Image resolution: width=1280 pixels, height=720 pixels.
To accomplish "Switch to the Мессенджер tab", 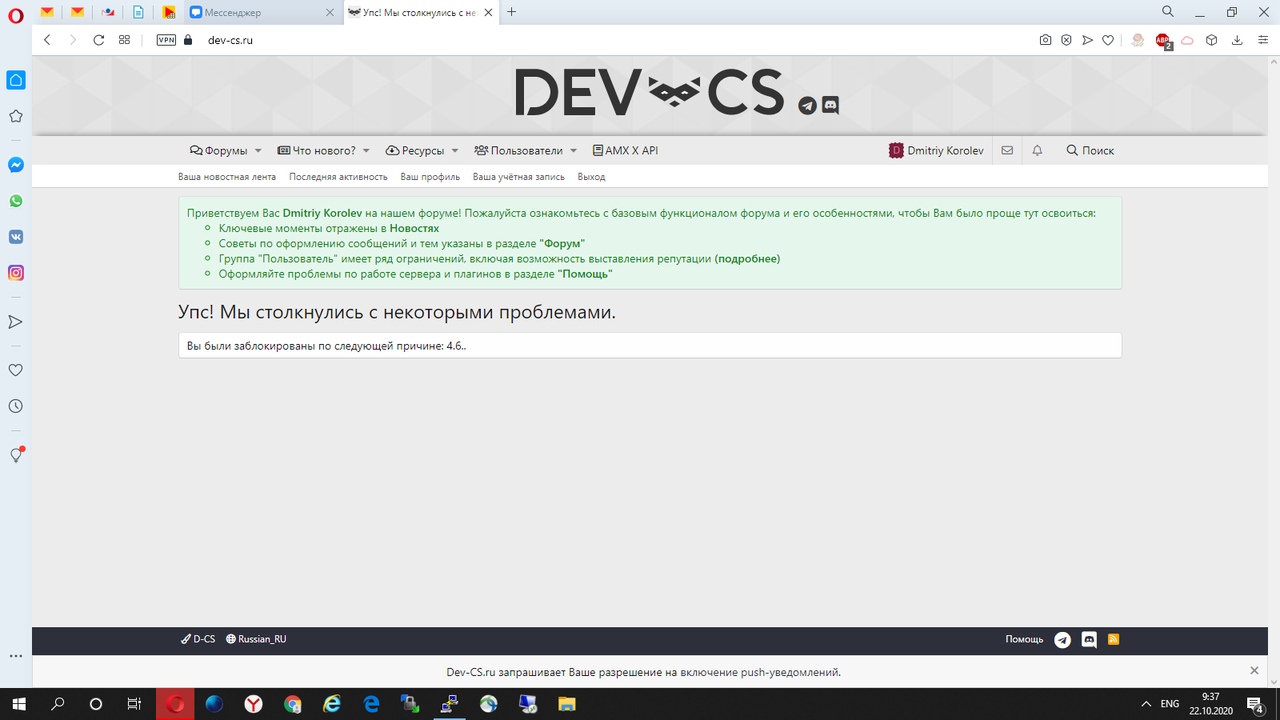I will pos(262,13).
